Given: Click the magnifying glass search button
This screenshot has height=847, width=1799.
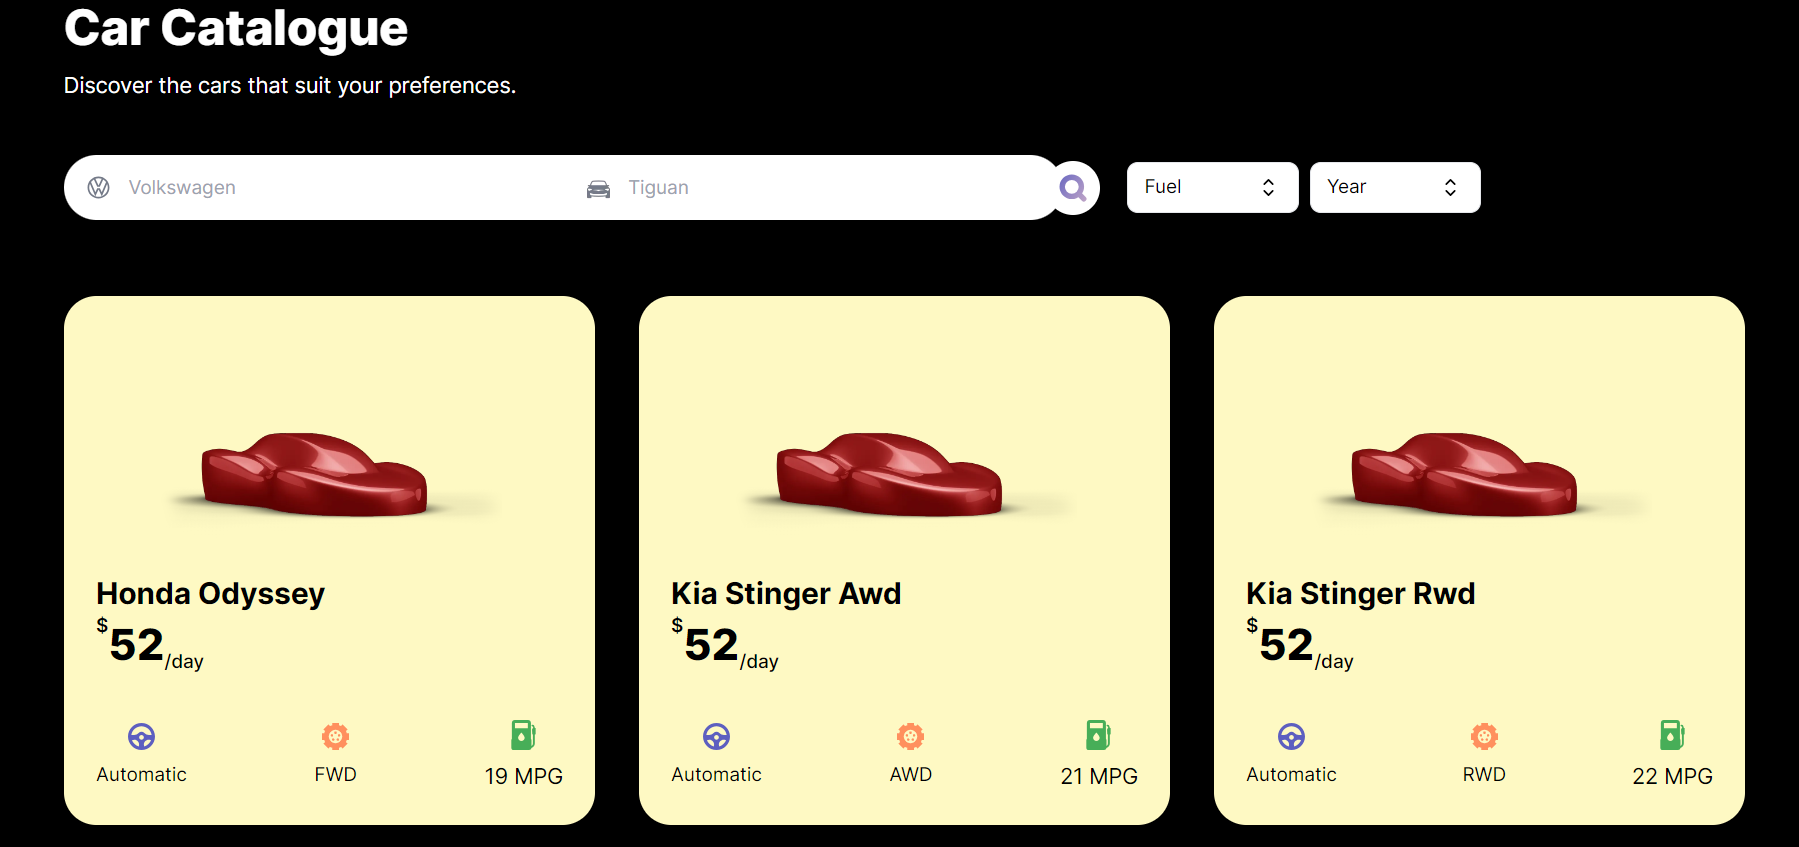Looking at the screenshot, I should (x=1073, y=188).
